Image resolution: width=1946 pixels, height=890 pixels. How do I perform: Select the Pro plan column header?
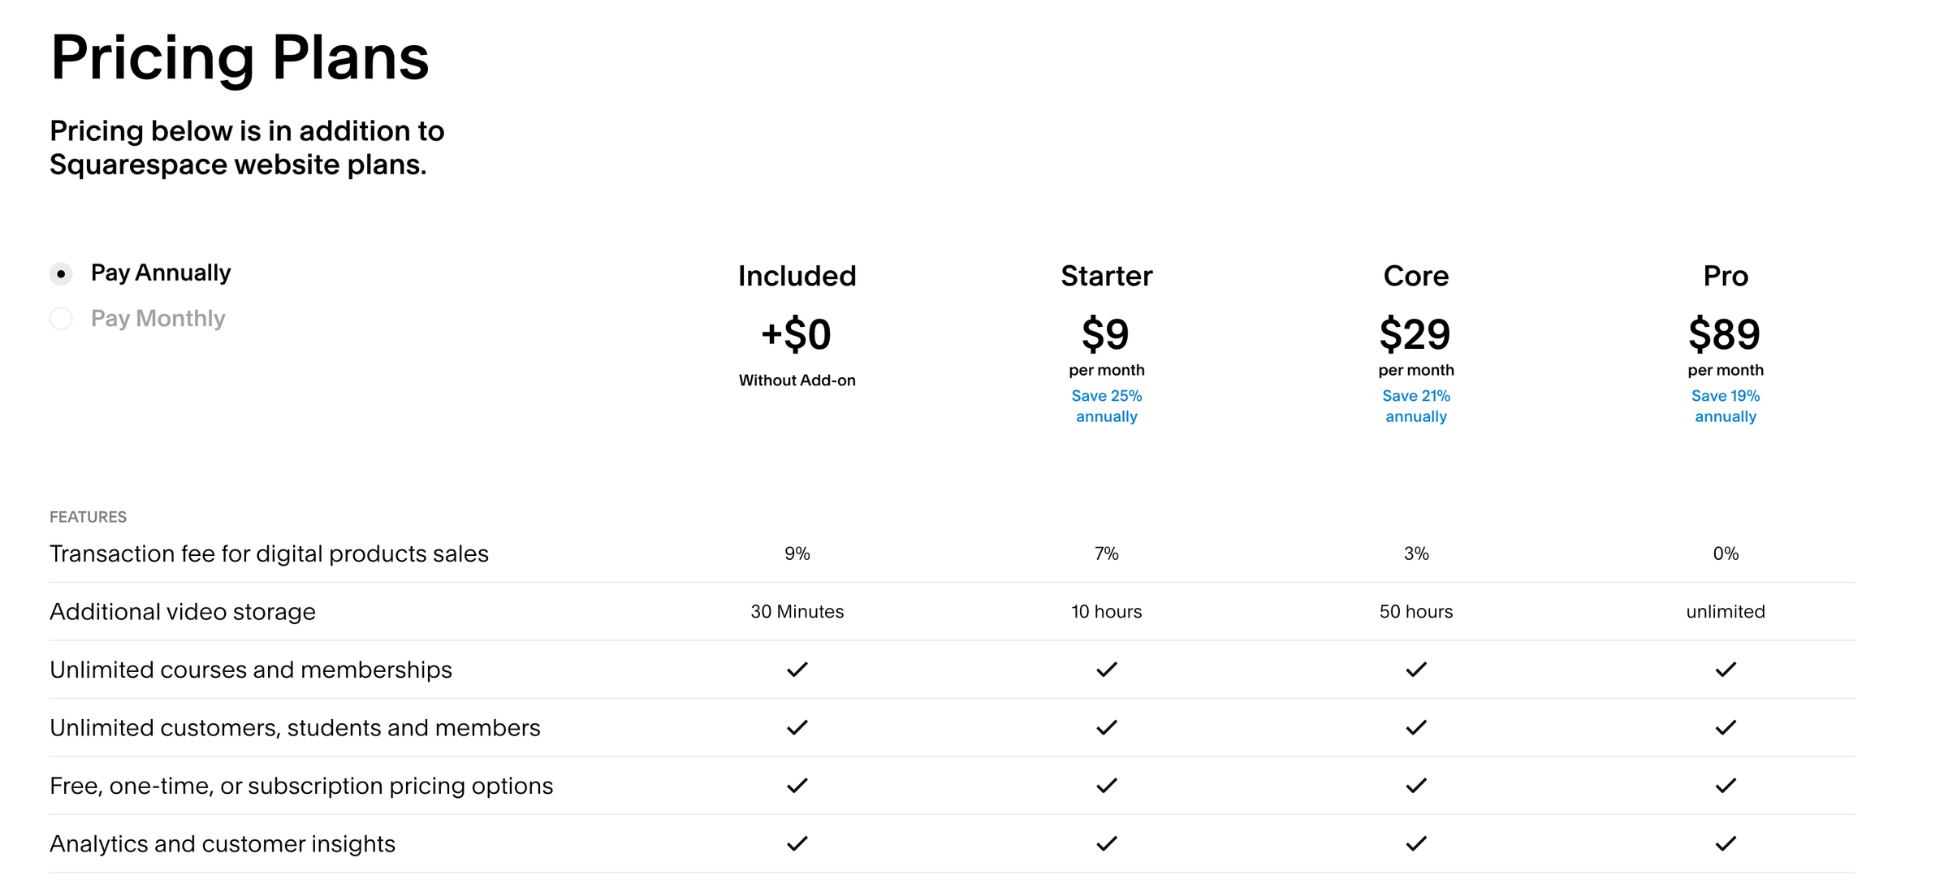[1725, 276]
